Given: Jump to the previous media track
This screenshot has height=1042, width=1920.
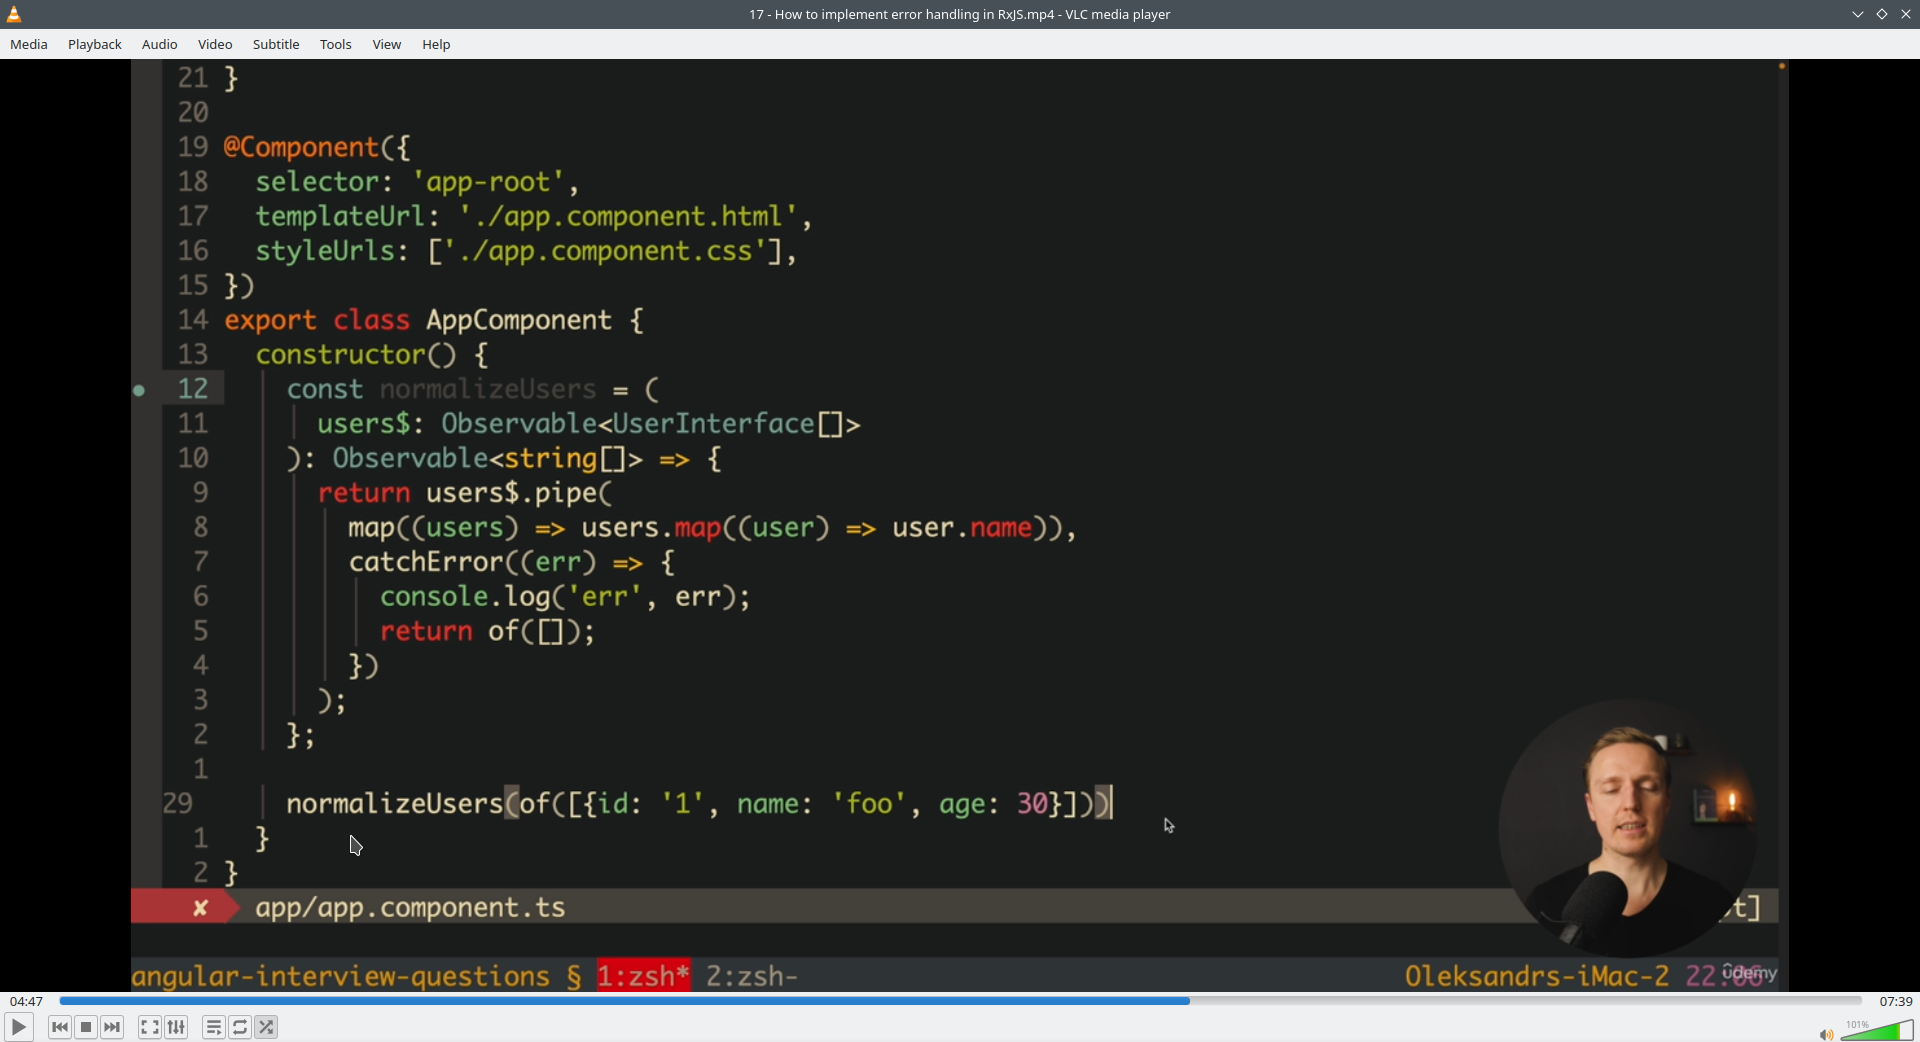Looking at the screenshot, I should pyautogui.click(x=60, y=1027).
